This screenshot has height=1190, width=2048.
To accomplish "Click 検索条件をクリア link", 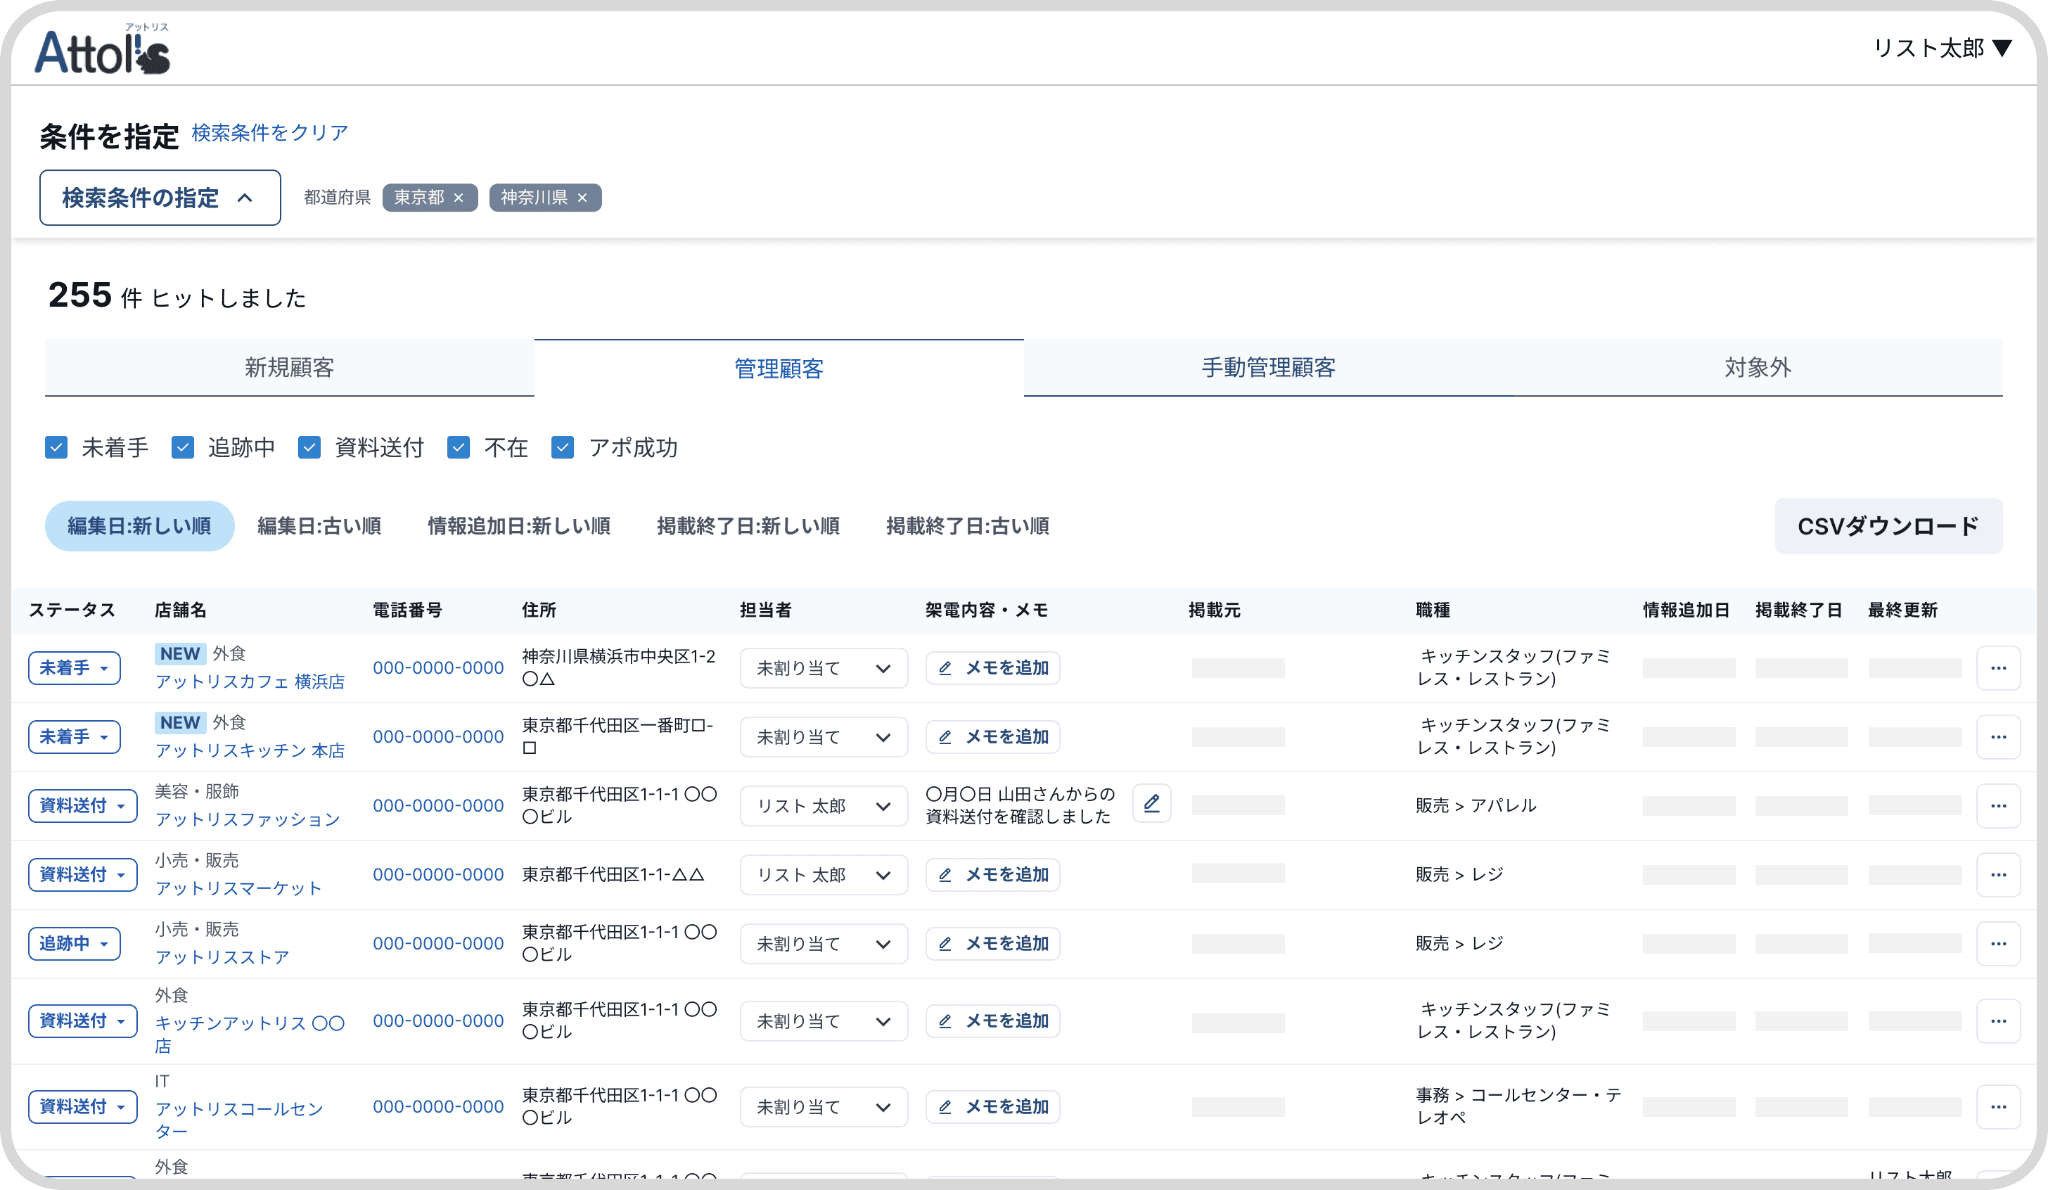I will click(270, 133).
